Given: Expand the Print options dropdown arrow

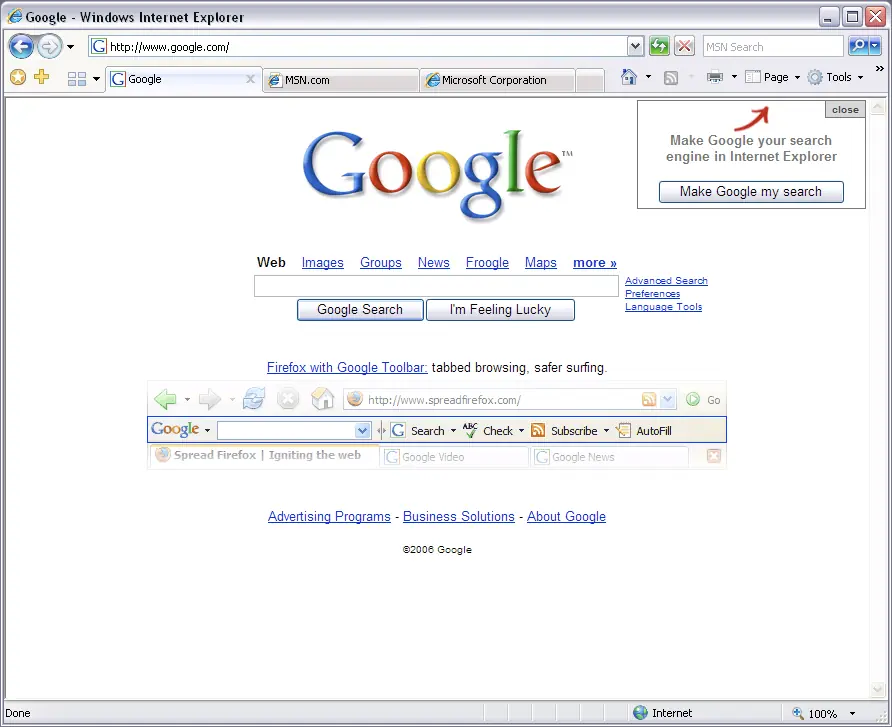Looking at the screenshot, I should point(734,77).
